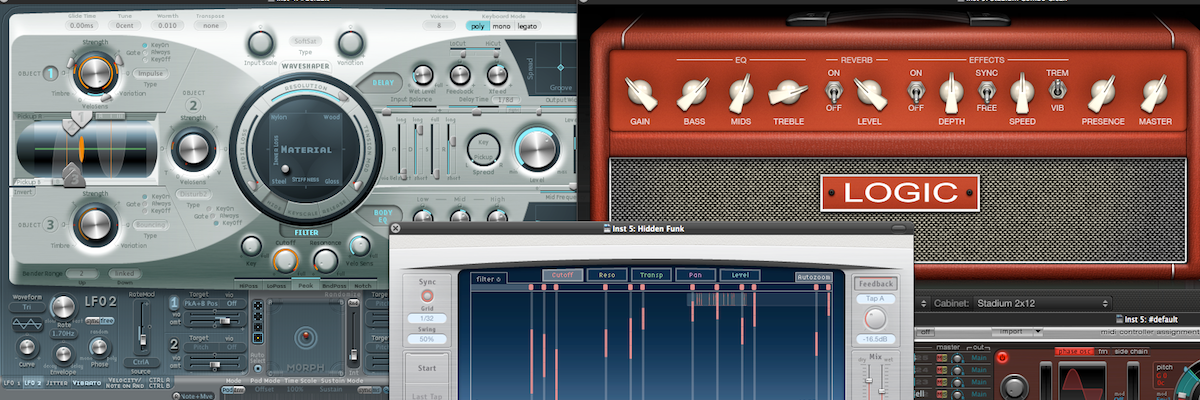This screenshot has width=1200, height=400.
Task: Click the Tap A level knob
Action: coord(876,319)
